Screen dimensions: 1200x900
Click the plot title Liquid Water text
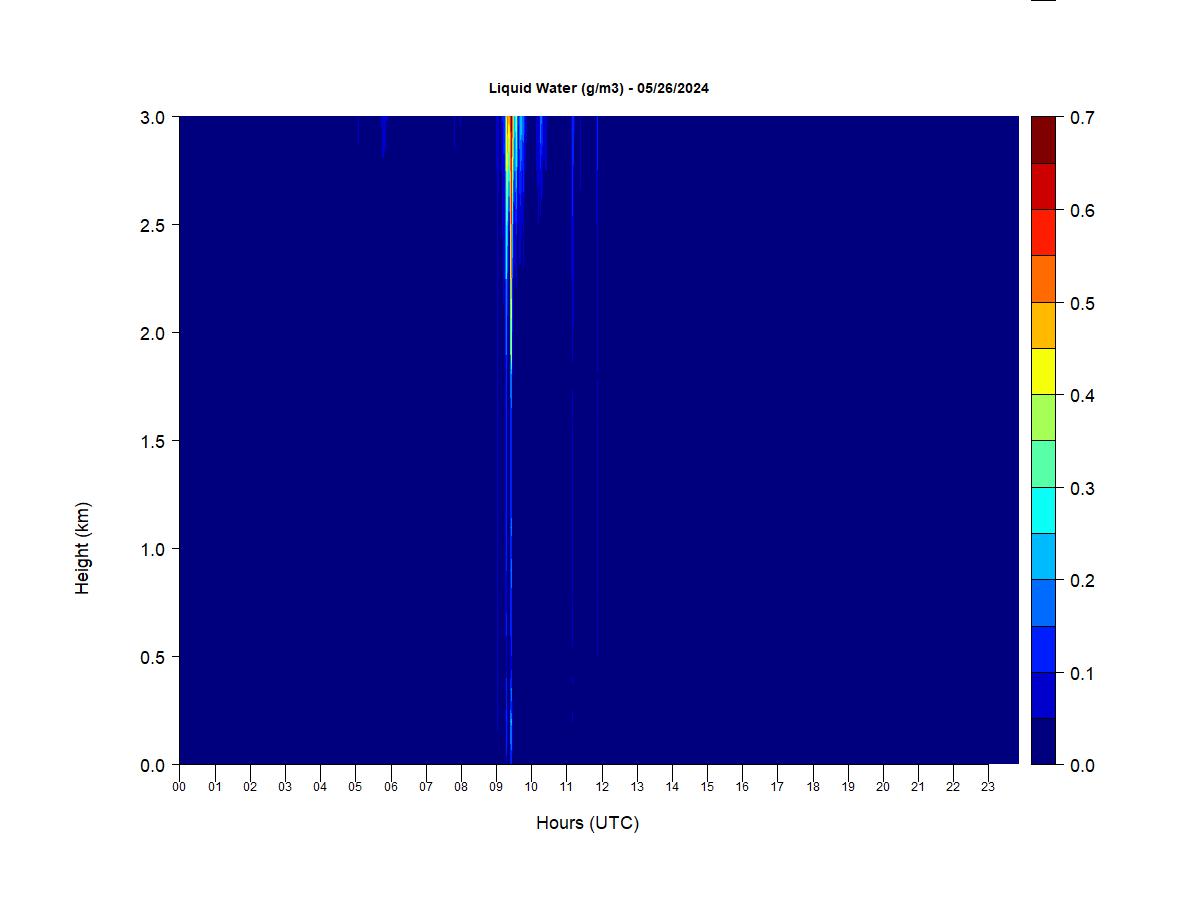(598, 88)
